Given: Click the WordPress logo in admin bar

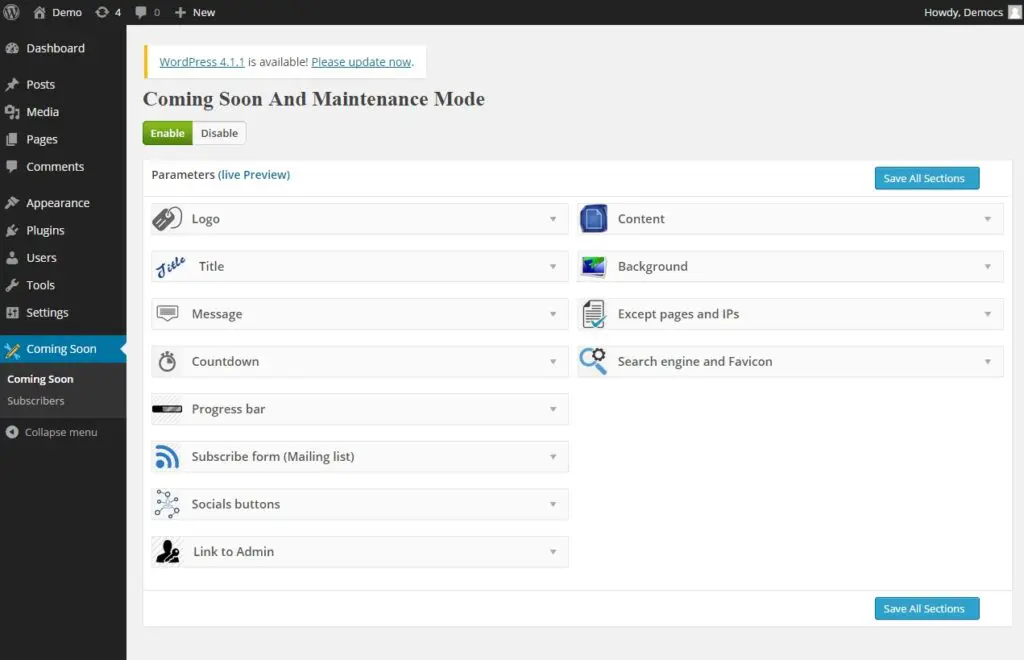Looking at the screenshot, I should pyautogui.click(x=12, y=12).
